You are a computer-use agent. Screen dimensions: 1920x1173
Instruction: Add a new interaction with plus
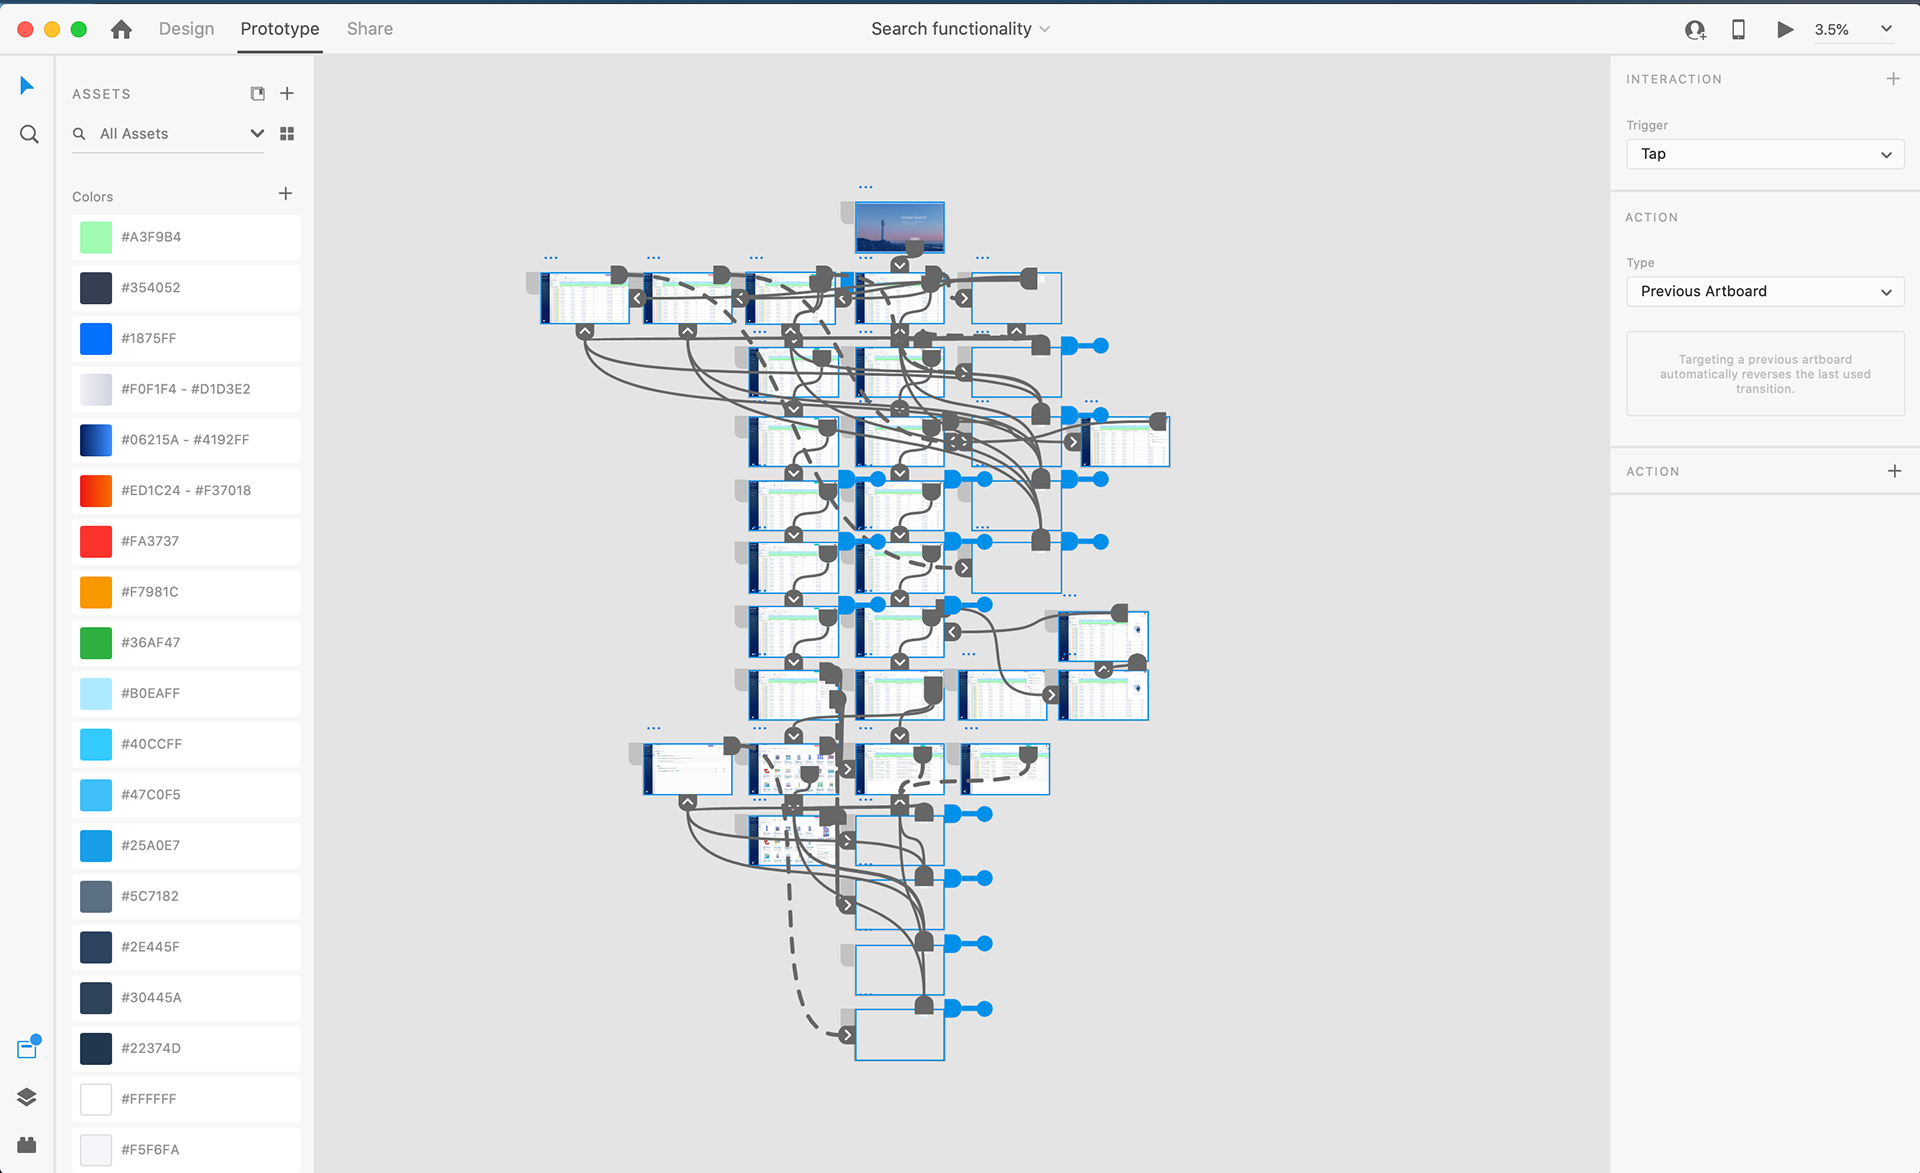(x=1893, y=79)
